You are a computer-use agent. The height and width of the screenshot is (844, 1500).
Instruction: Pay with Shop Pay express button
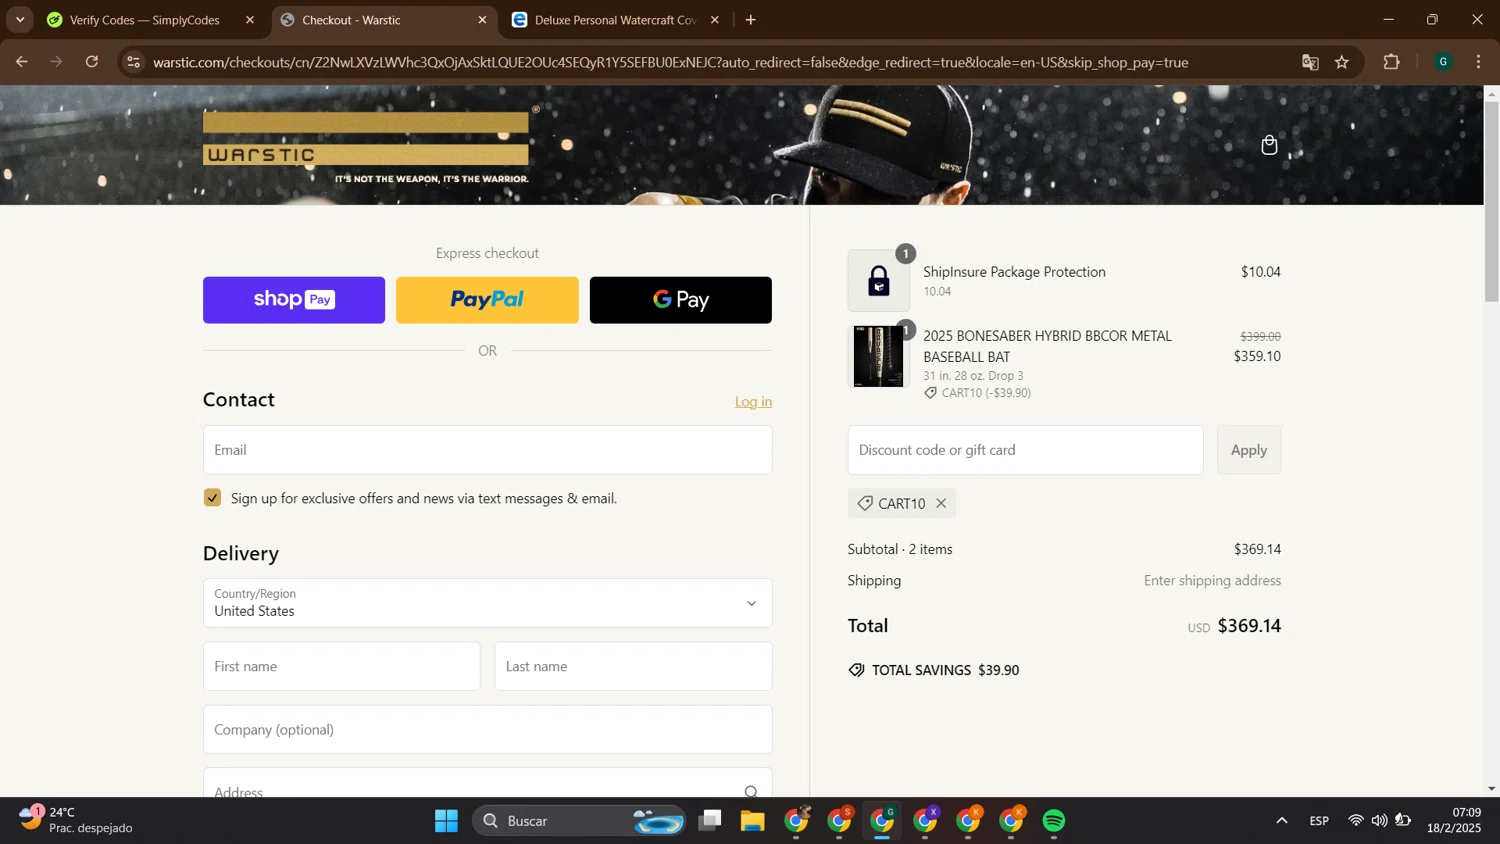tap(294, 300)
